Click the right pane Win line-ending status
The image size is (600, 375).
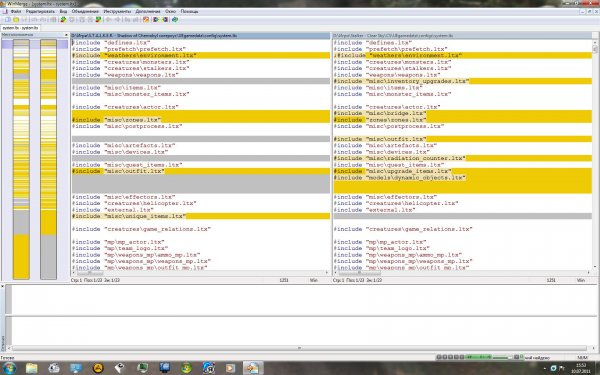581,280
